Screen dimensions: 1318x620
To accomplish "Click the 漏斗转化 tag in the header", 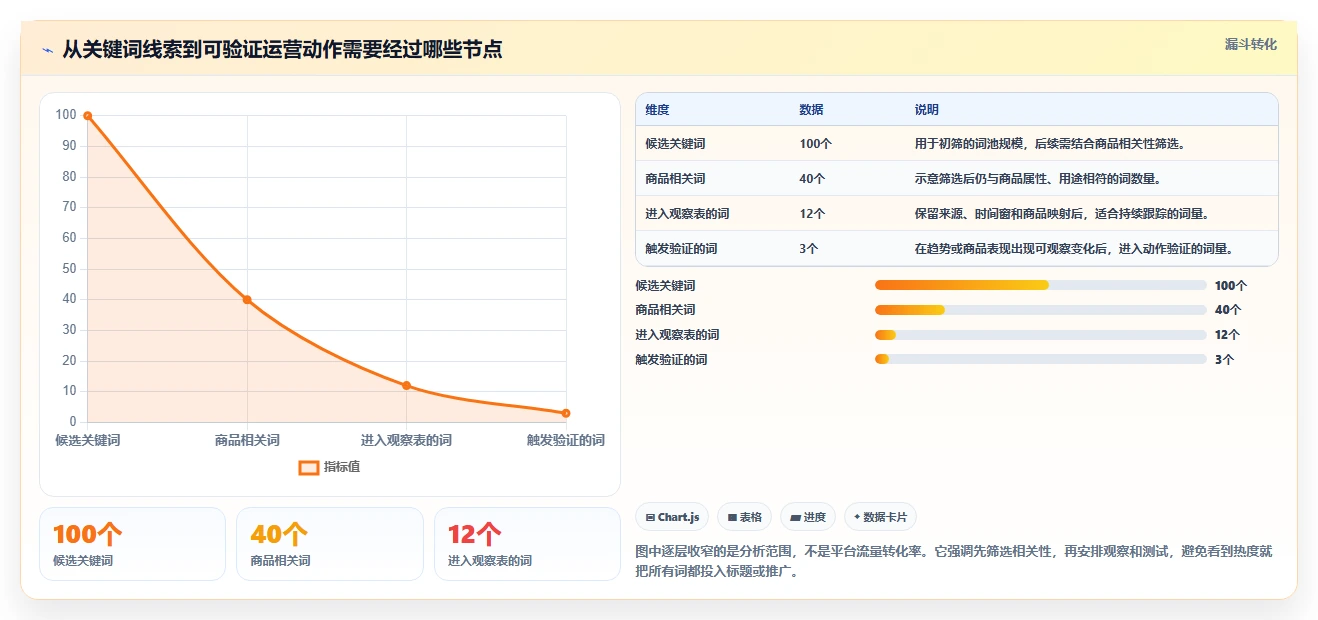I will coord(1251,44).
